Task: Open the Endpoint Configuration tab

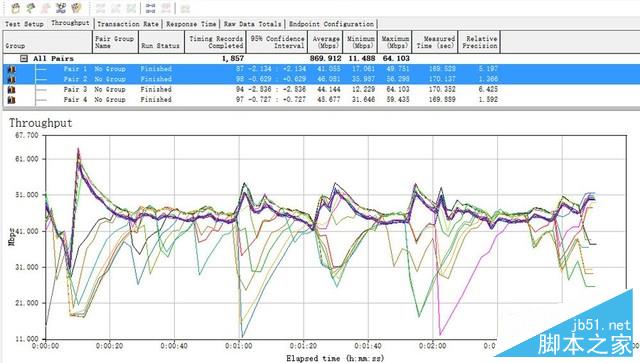Action: [x=331, y=24]
